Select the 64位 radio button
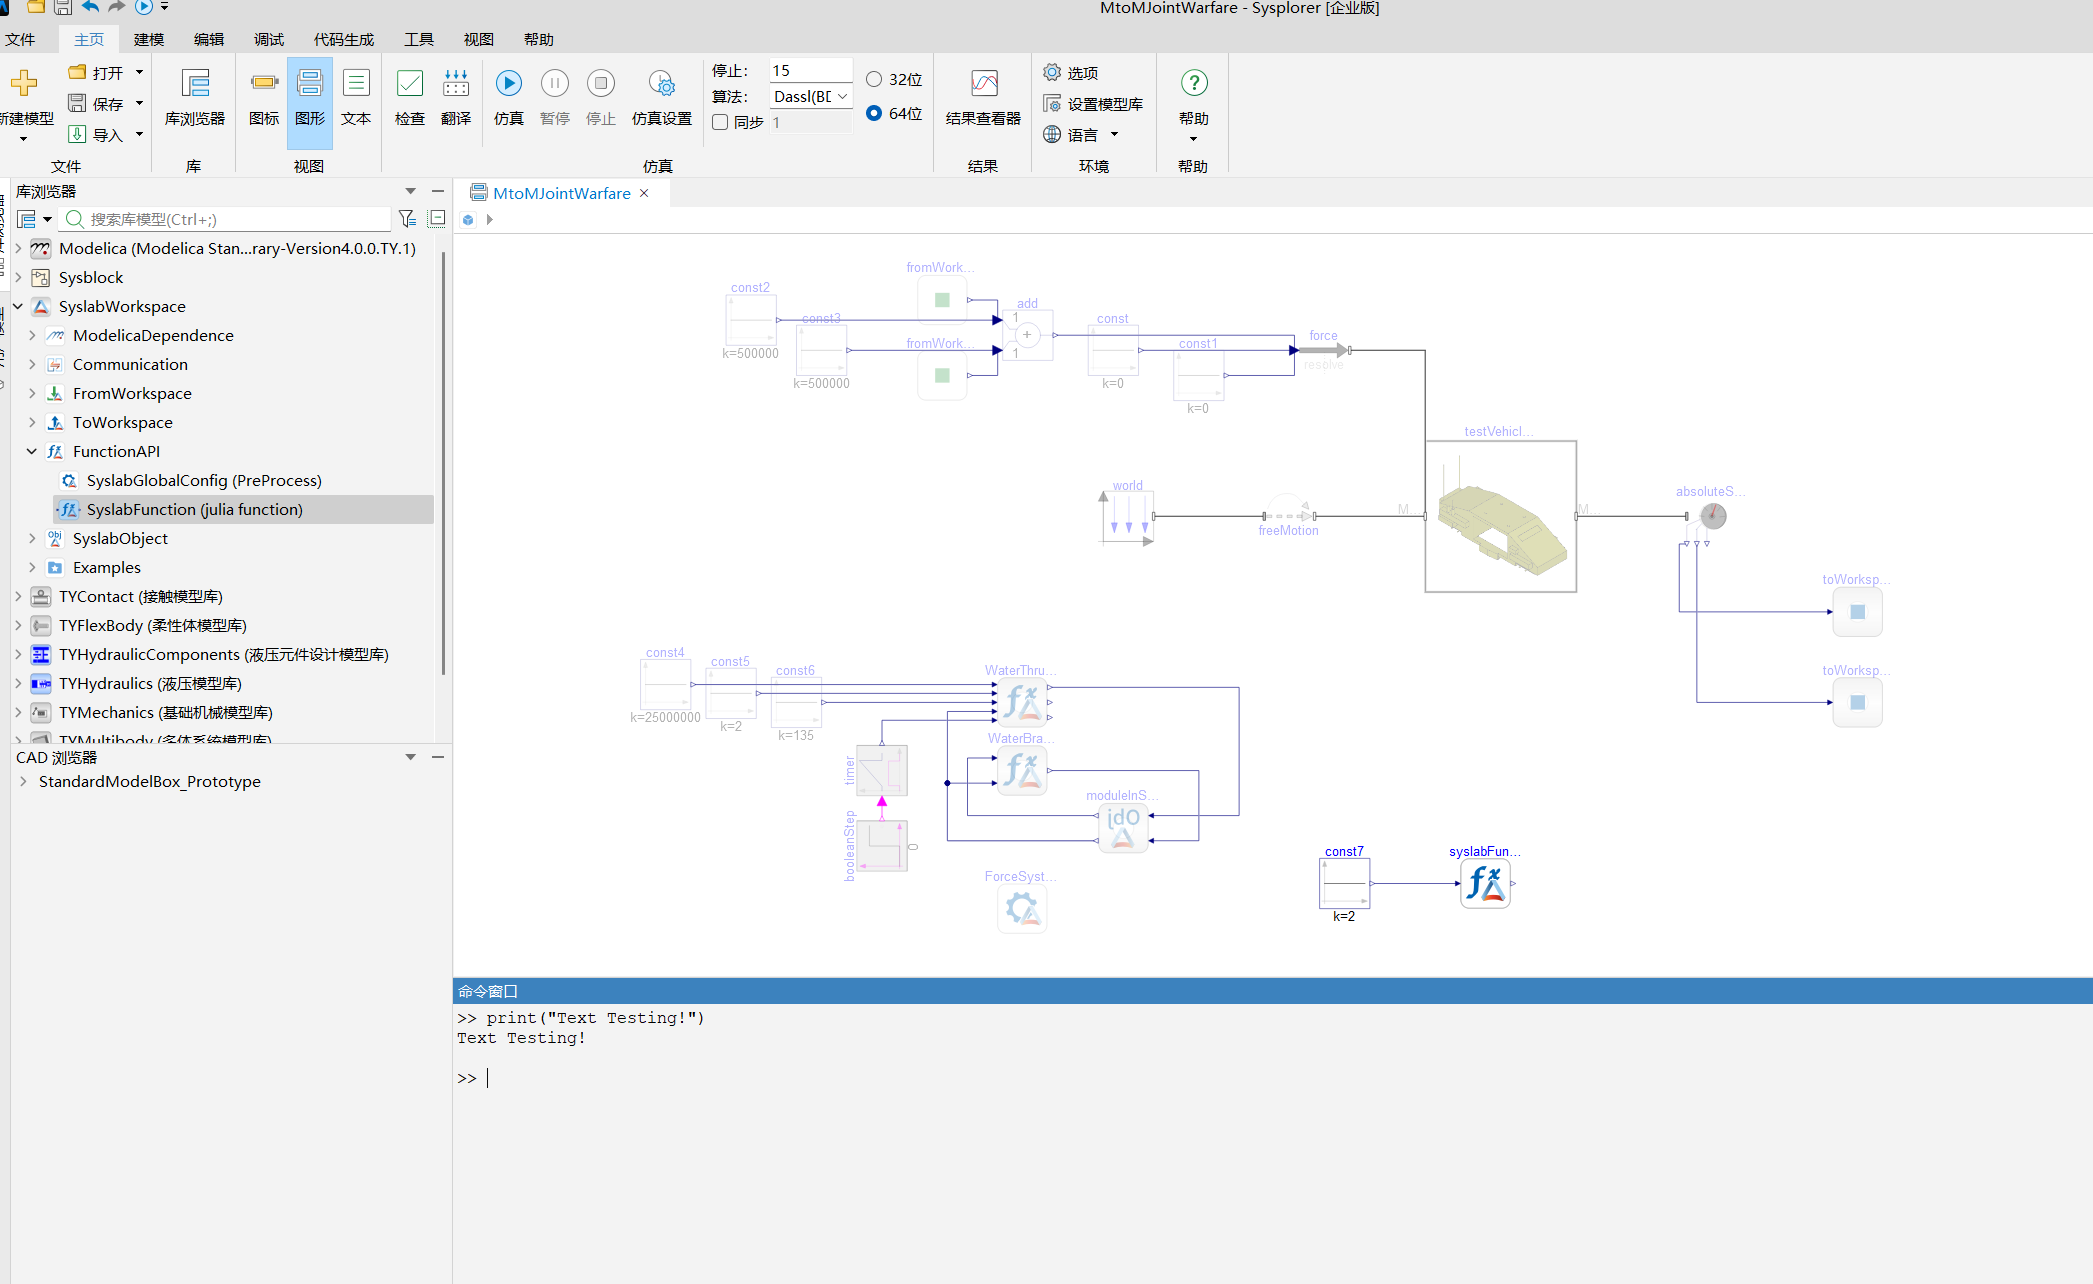2093x1284 pixels. click(x=874, y=113)
